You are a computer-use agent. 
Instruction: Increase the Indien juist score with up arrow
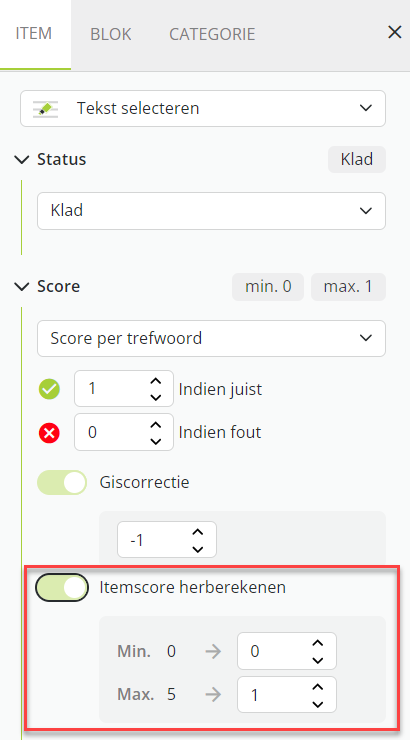(155, 381)
